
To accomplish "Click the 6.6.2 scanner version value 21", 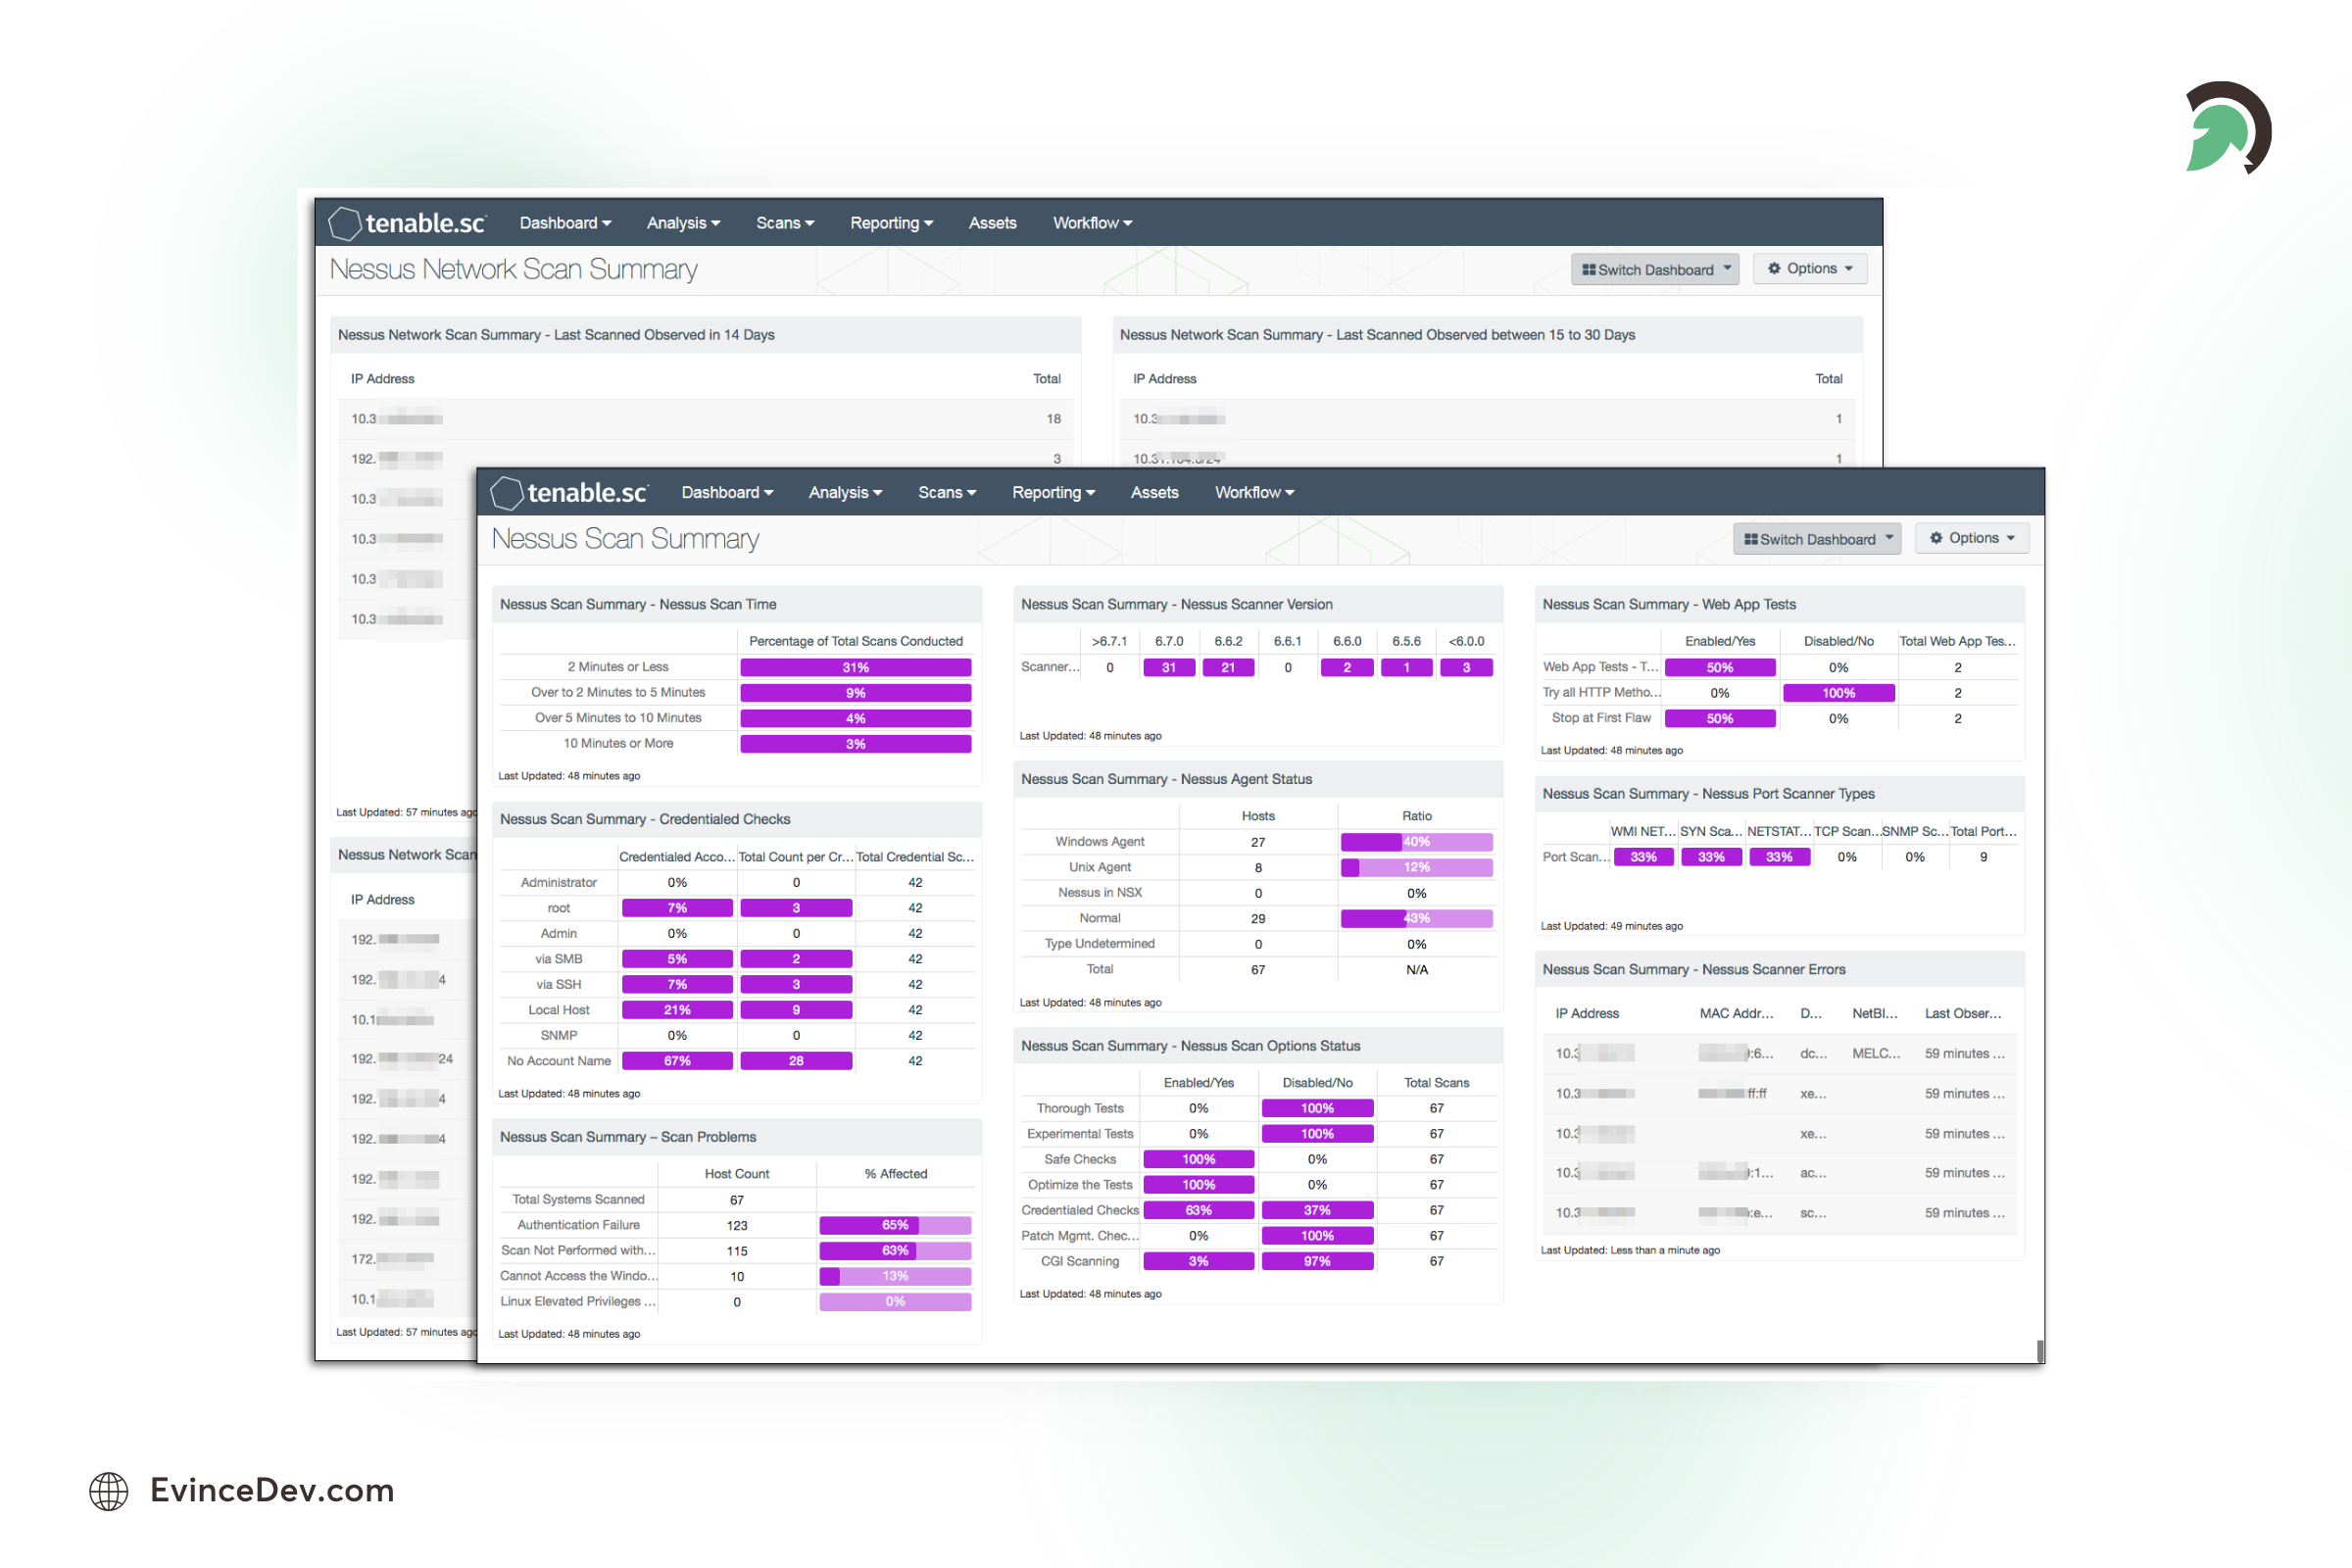I will tap(1228, 667).
